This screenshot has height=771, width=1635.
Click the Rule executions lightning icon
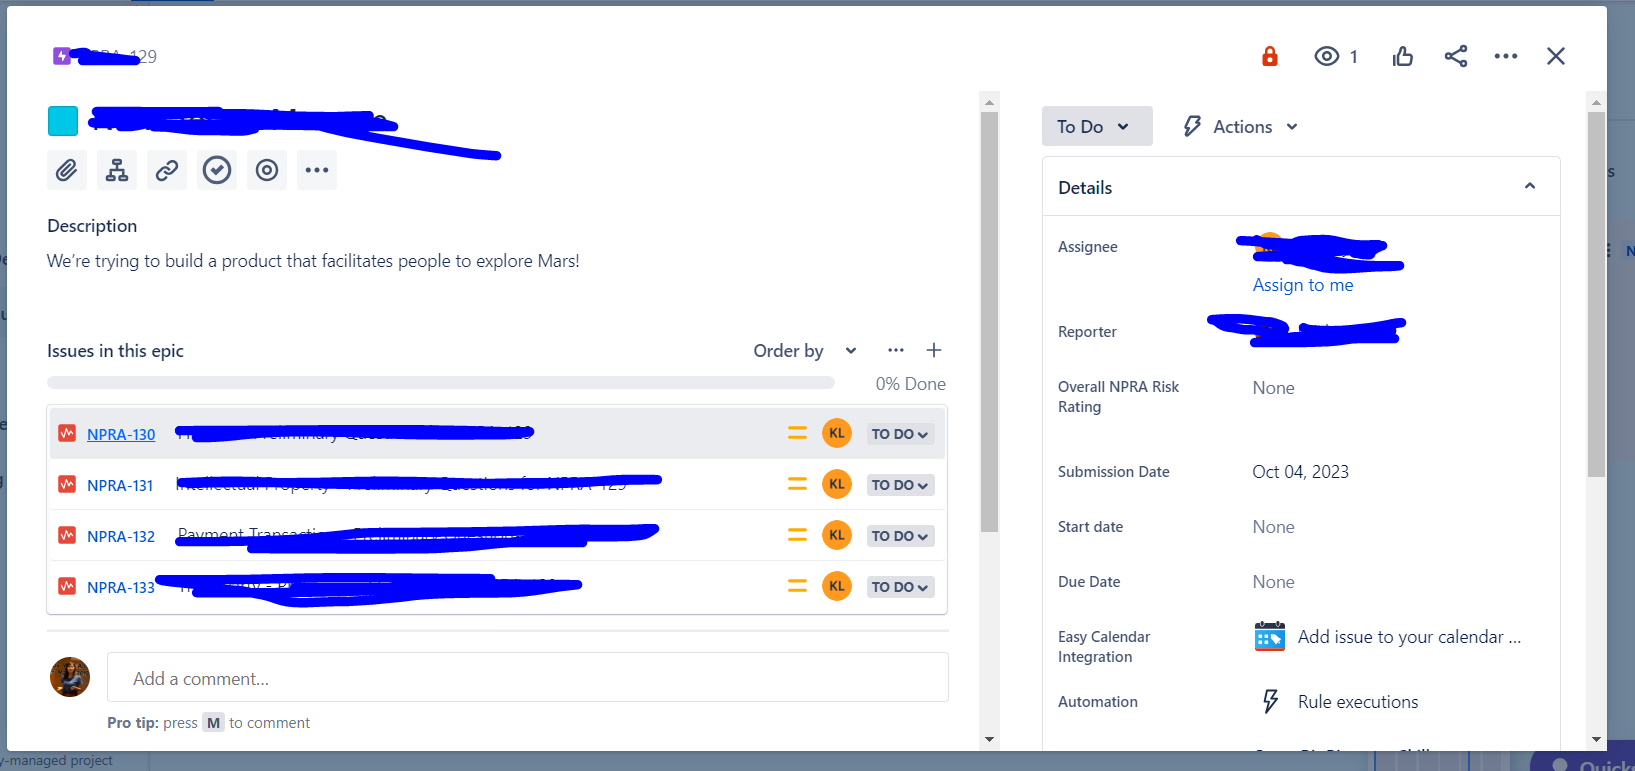[x=1270, y=701]
